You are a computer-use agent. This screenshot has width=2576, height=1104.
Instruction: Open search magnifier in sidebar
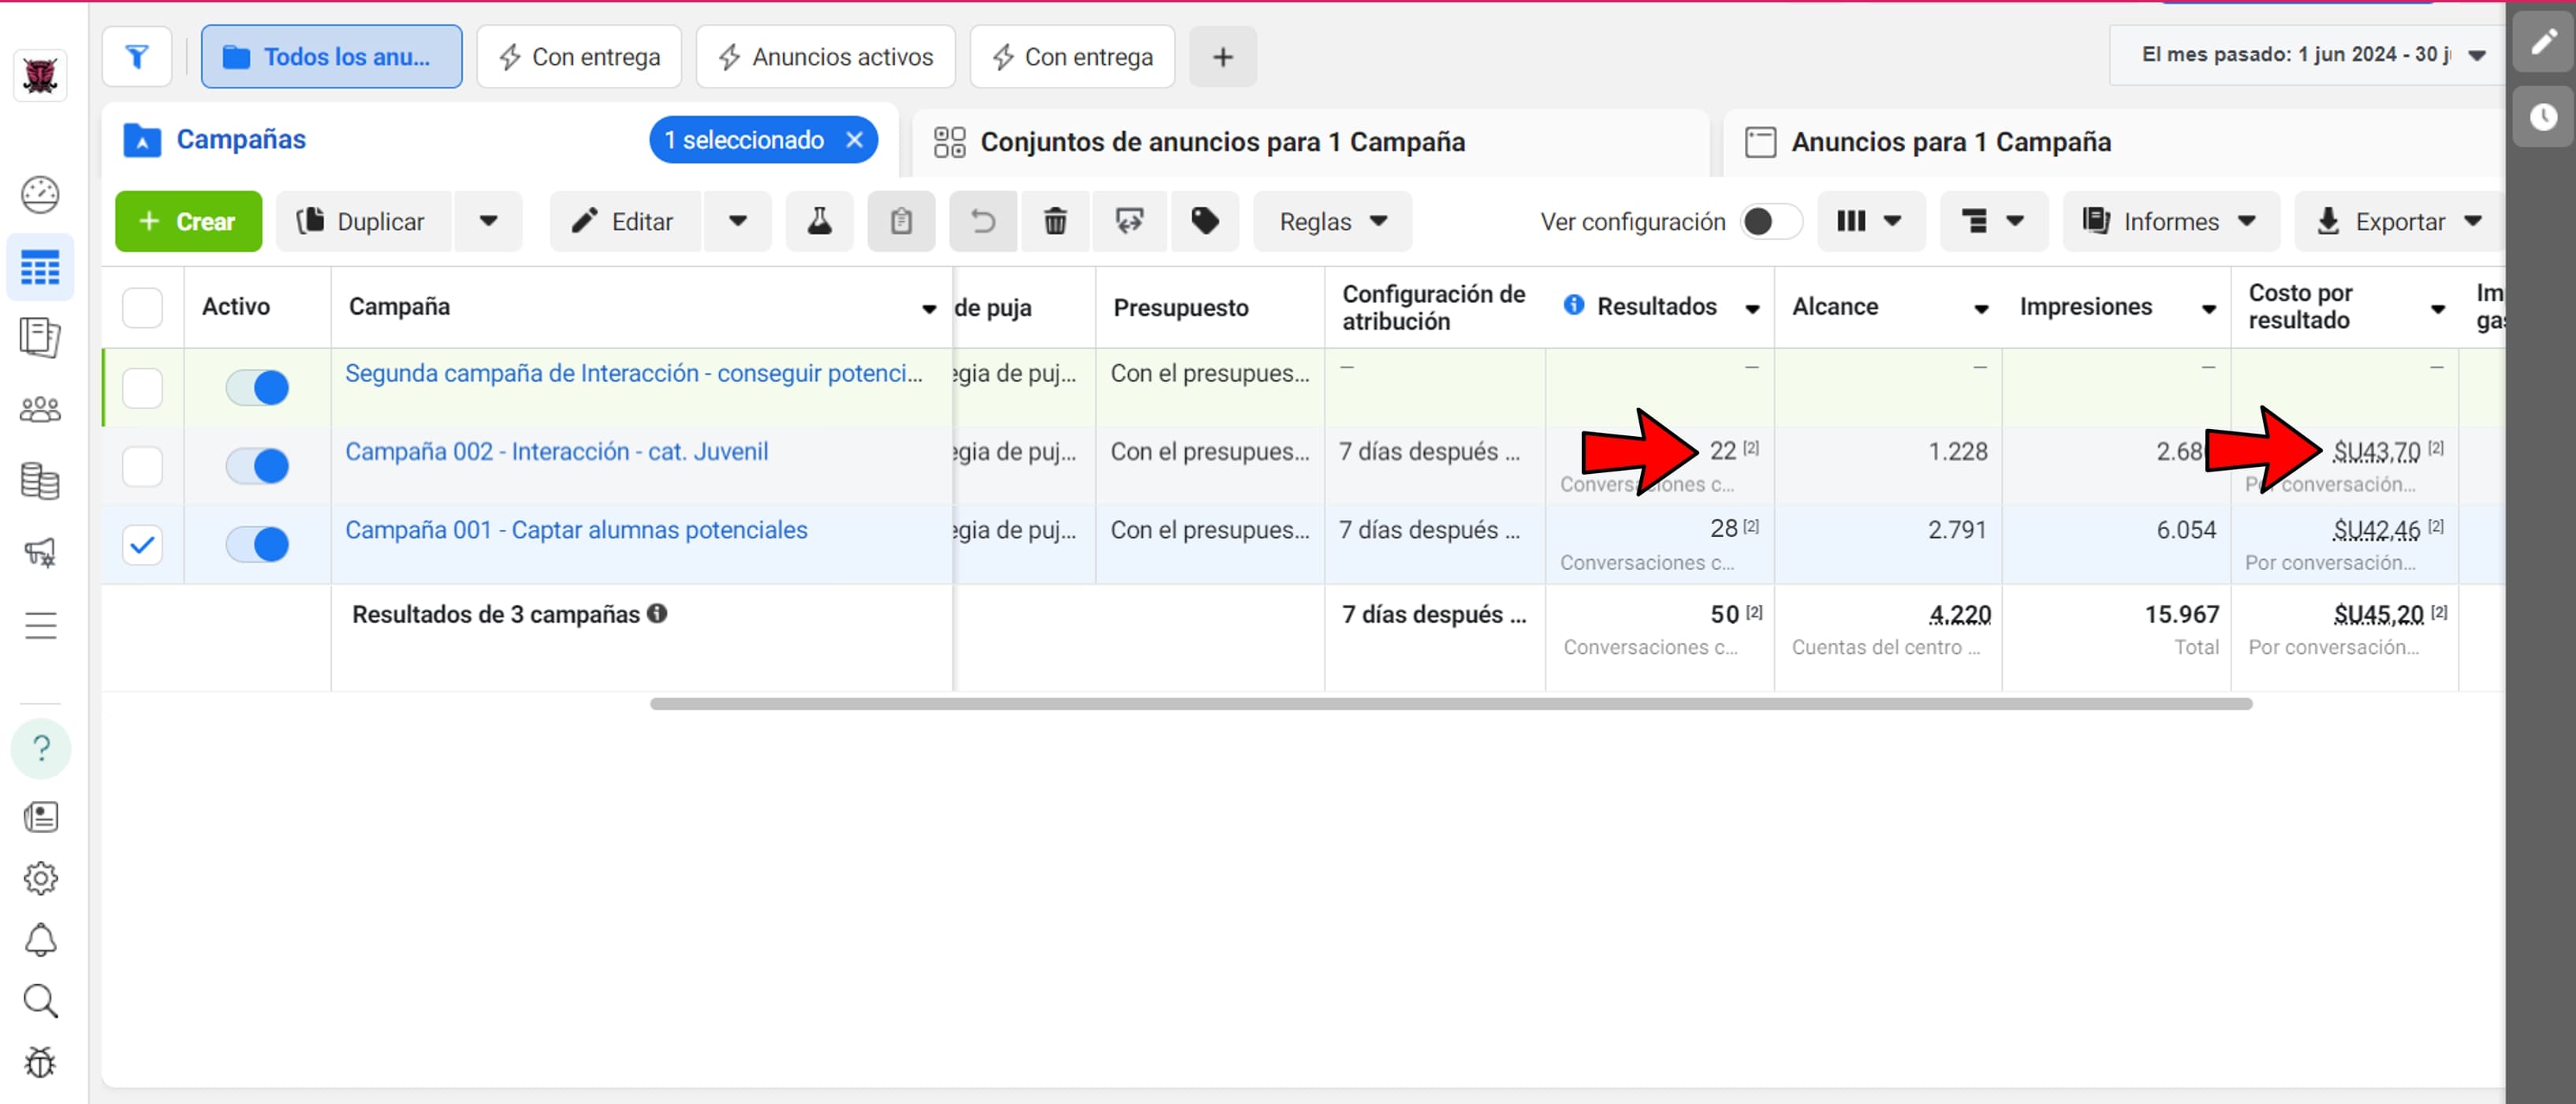pos(40,1000)
